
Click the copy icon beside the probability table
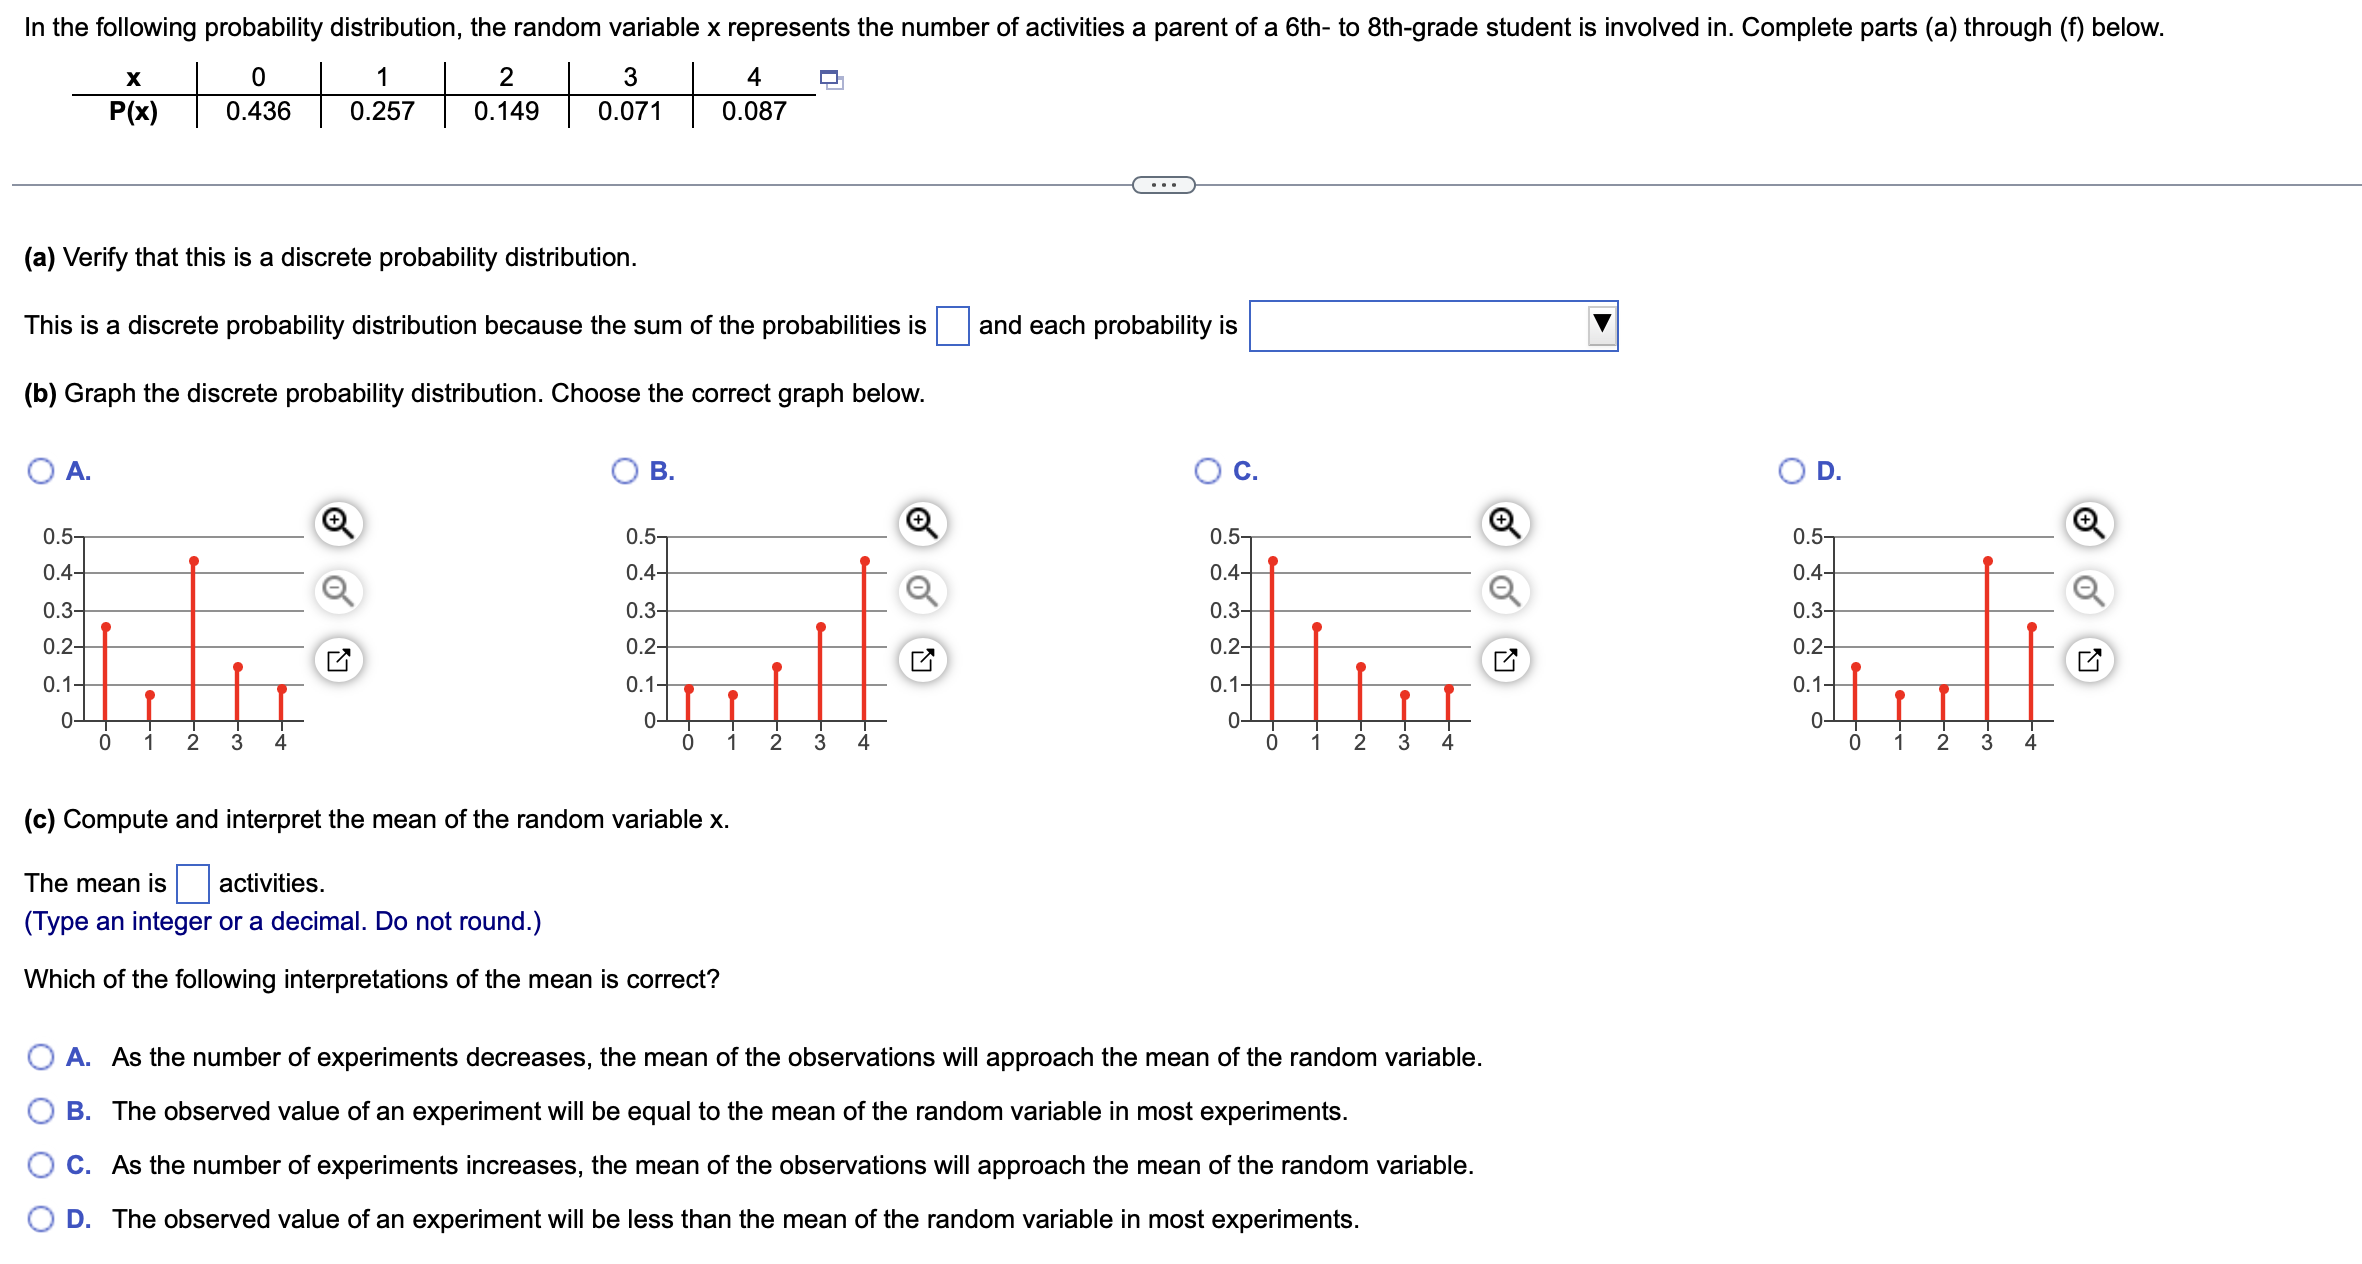[x=831, y=82]
